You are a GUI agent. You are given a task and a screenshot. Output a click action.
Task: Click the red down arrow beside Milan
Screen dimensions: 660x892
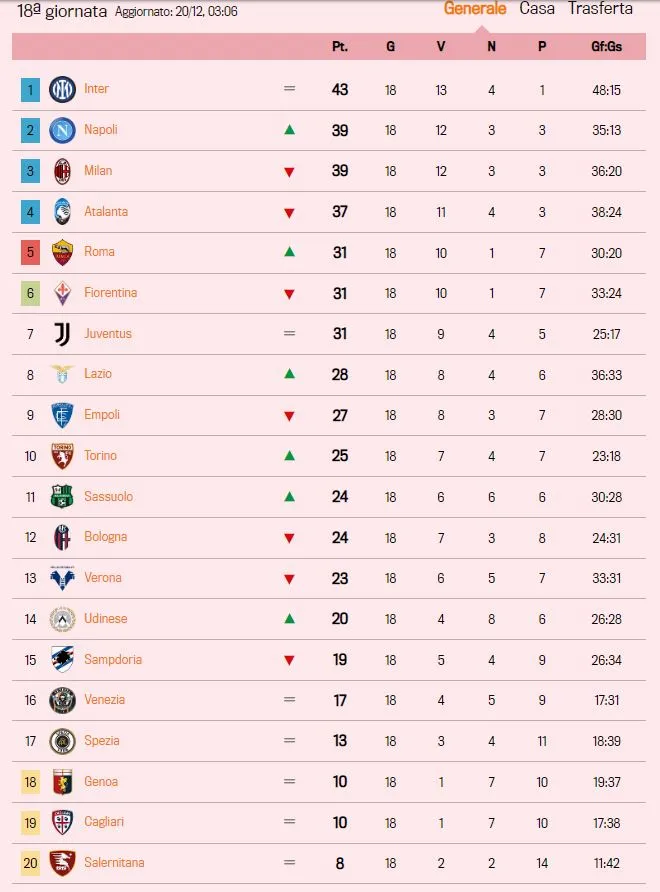tap(289, 170)
